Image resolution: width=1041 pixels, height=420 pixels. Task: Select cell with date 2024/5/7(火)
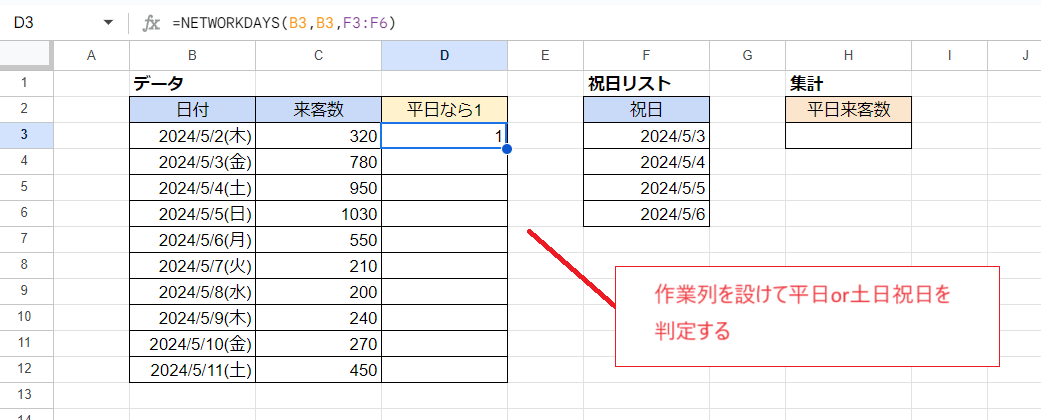[193, 265]
